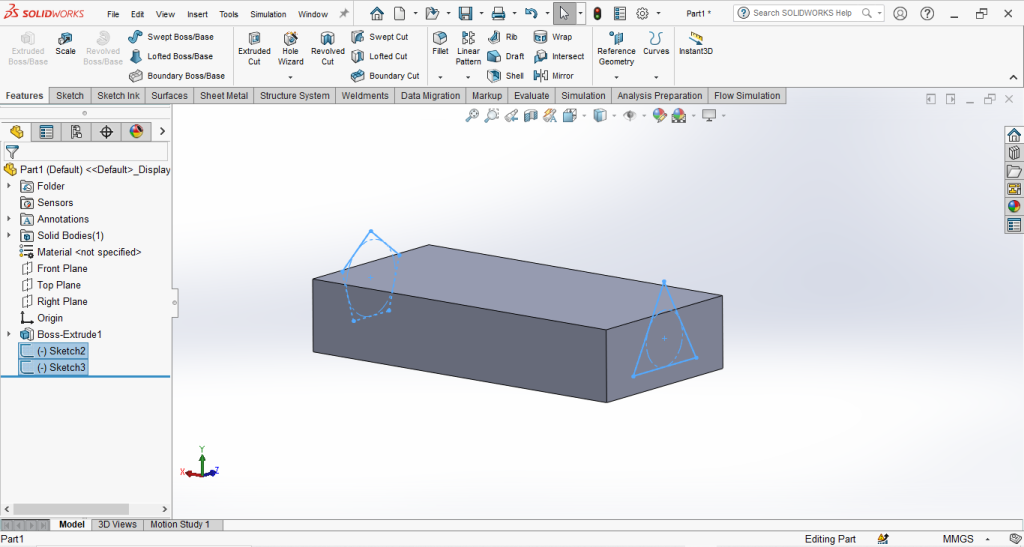This screenshot has width=1024, height=547.
Task: Toggle the Instant3D mode
Action: 695,43
